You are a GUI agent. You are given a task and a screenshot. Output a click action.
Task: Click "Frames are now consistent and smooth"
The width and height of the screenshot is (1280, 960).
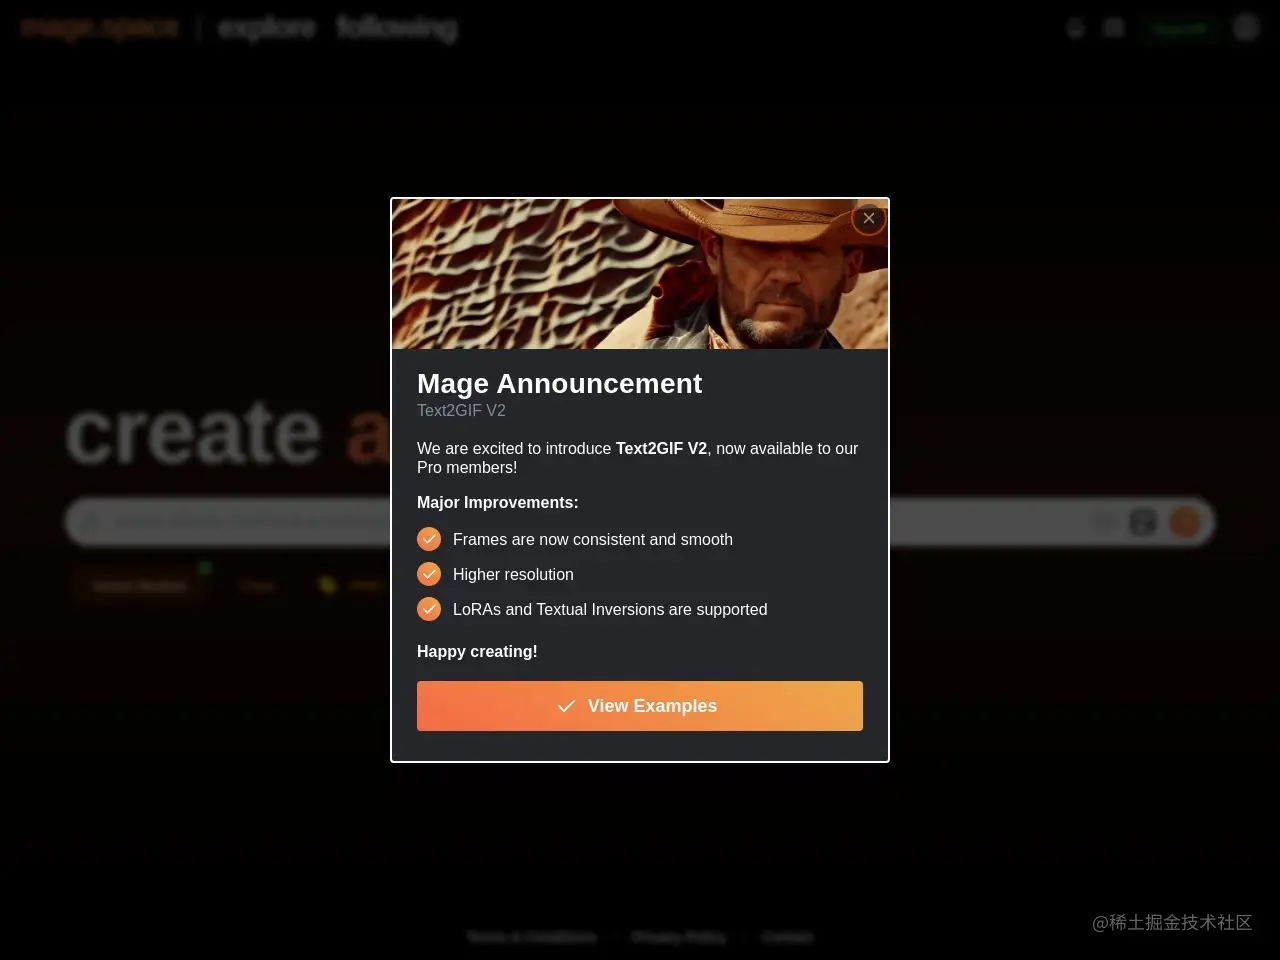[593, 540]
